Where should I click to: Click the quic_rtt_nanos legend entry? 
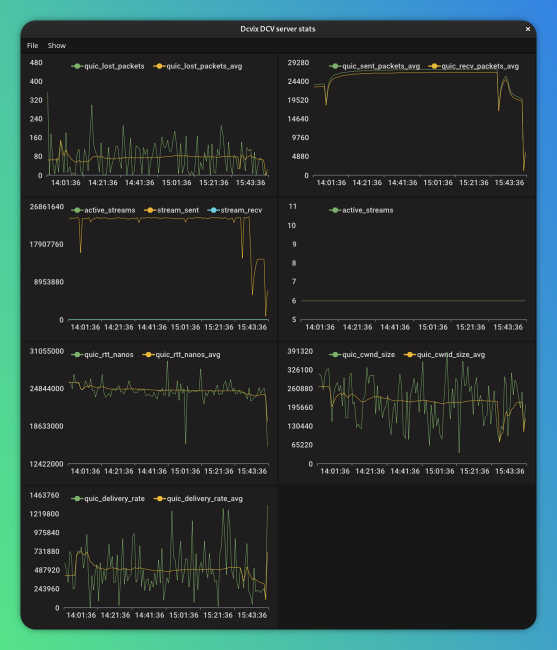(x=103, y=354)
